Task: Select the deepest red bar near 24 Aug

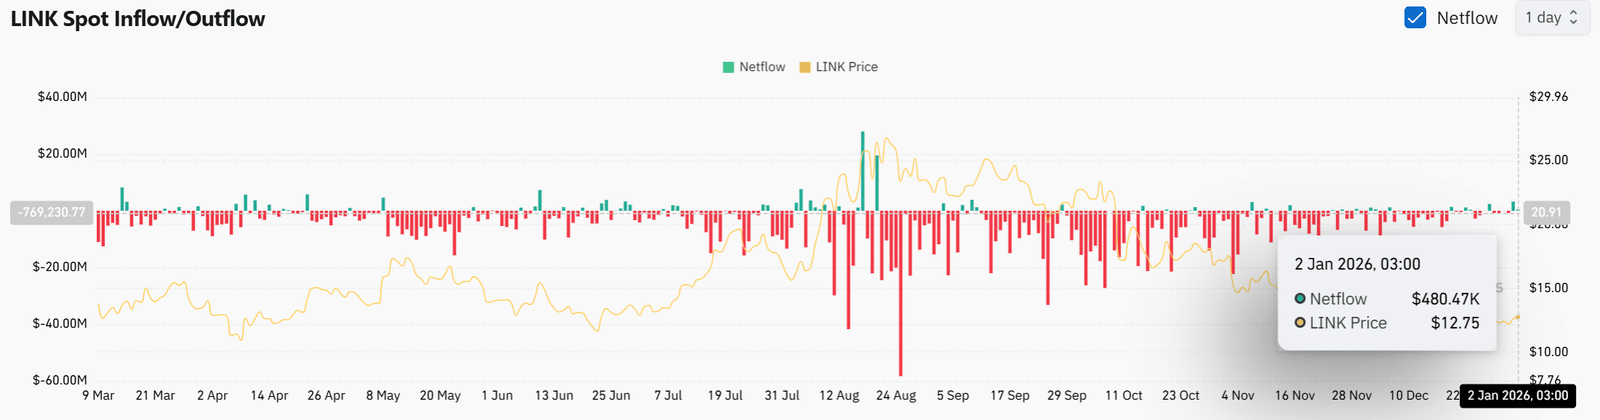Action: point(901,293)
